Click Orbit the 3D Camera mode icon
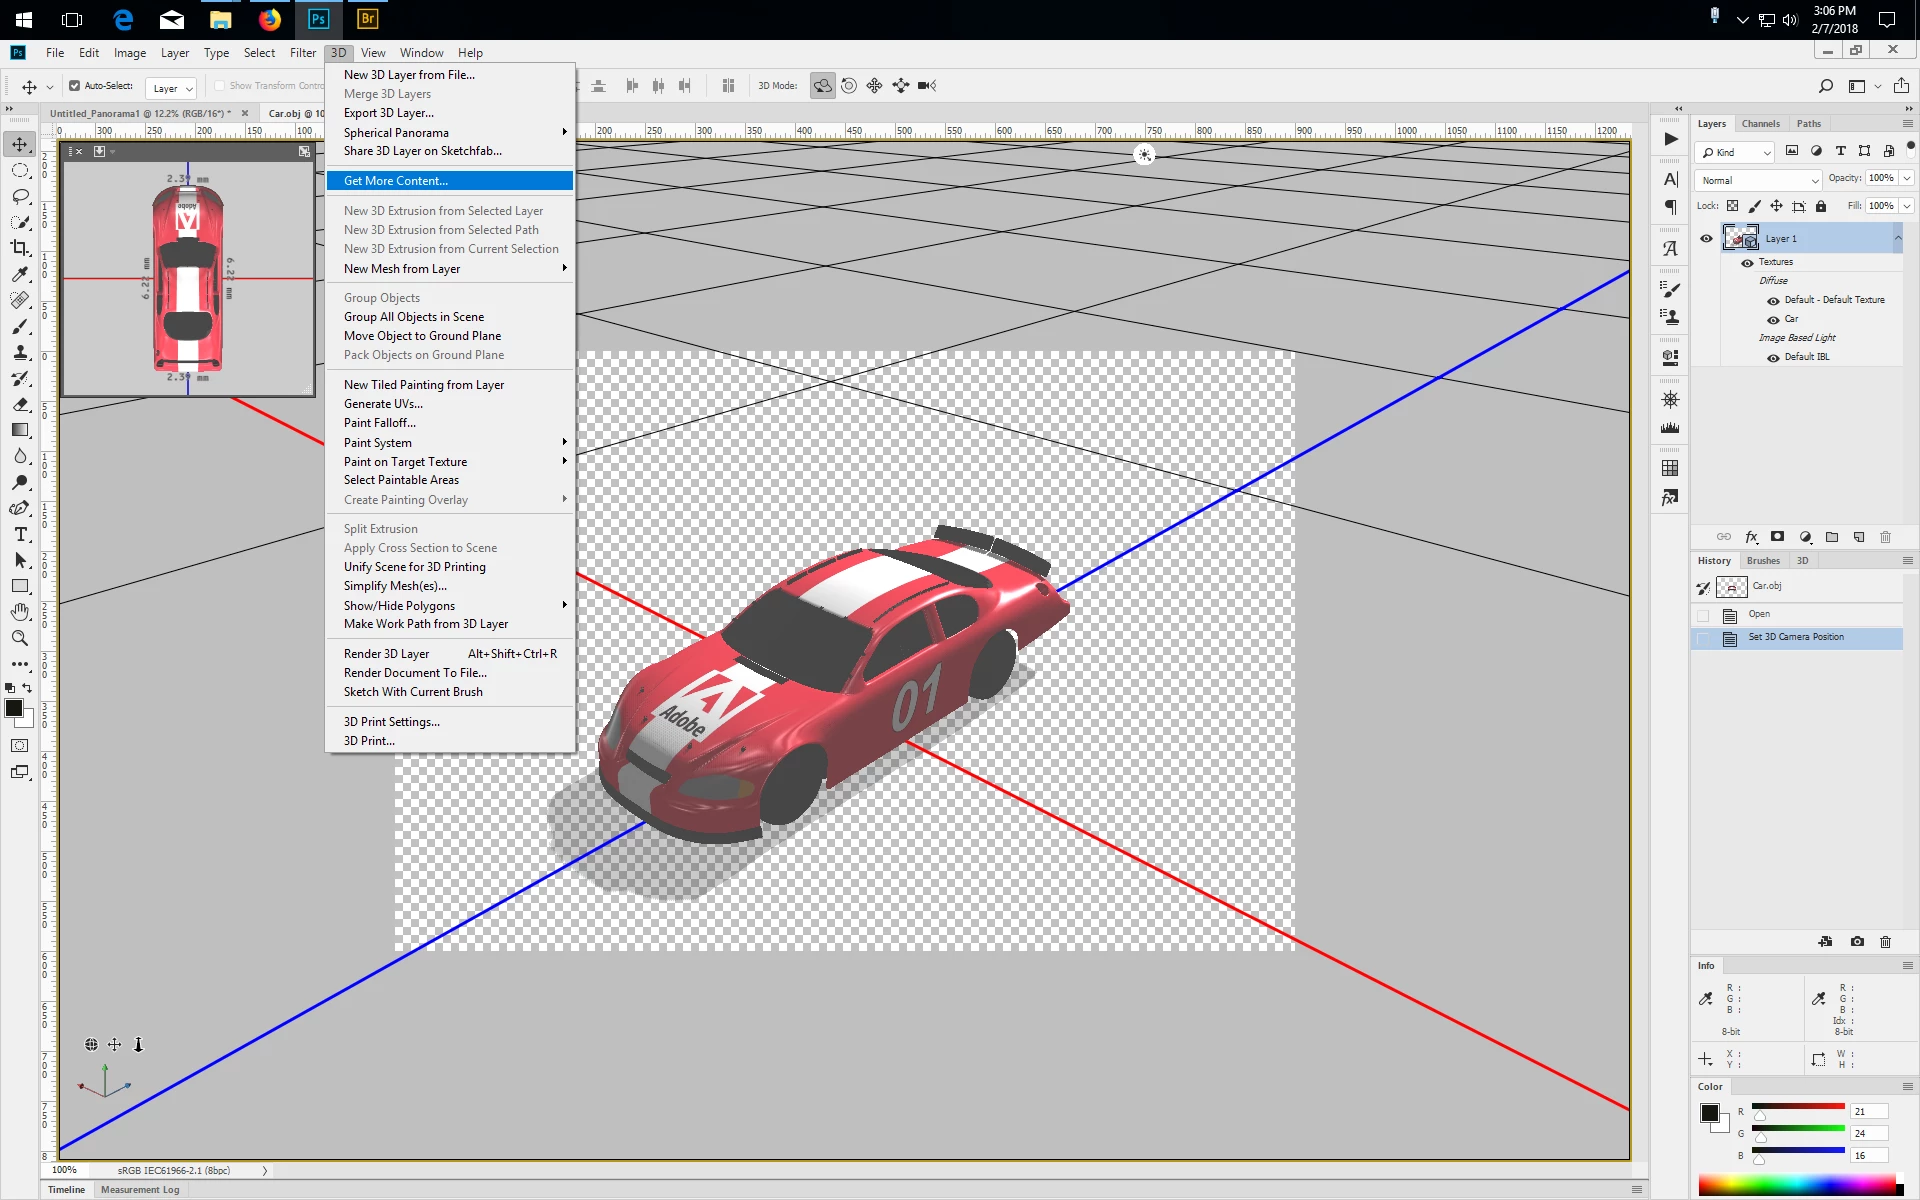Screen dimensions: 1920x1200 [822, 86]
